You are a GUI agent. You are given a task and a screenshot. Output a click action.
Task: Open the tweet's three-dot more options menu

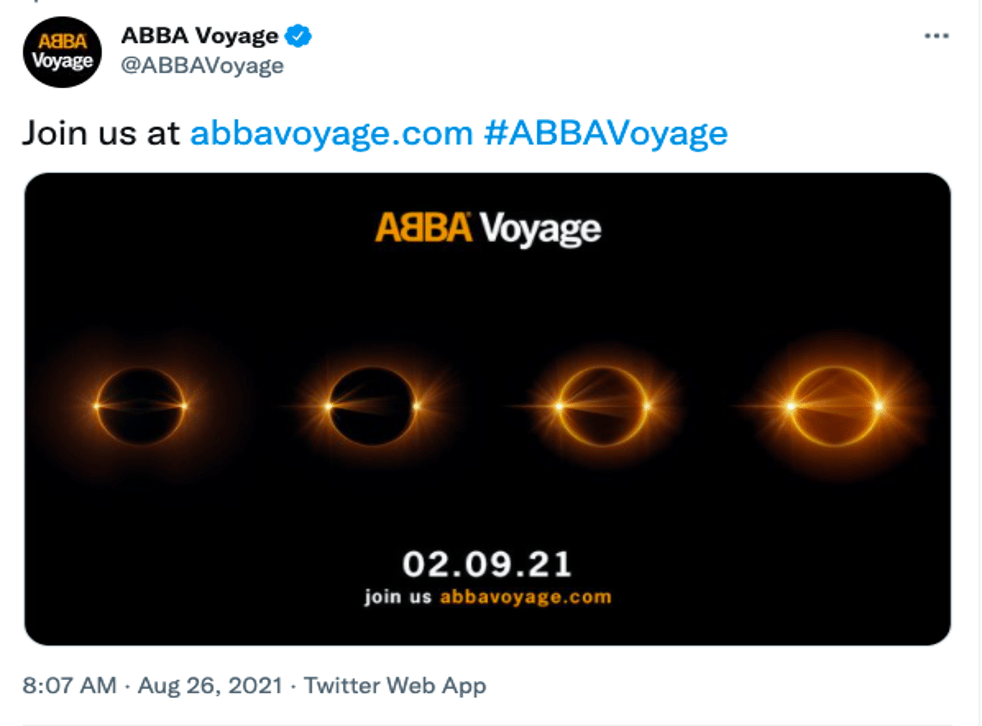(935, 36)
